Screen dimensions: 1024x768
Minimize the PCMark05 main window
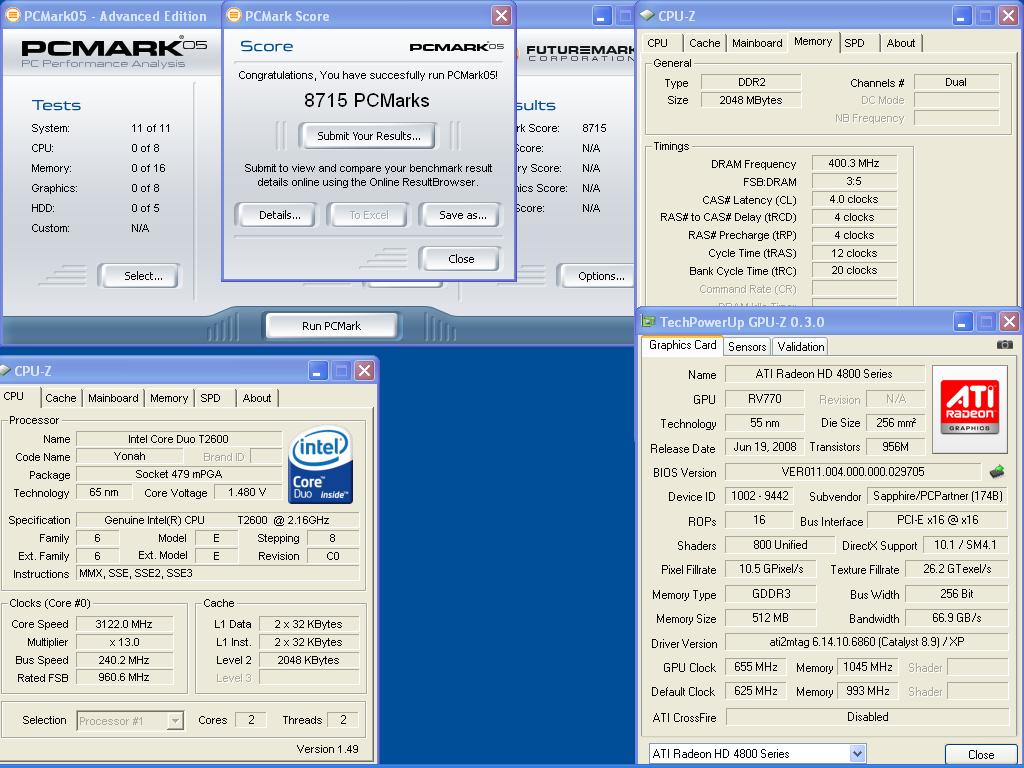[601, 16]
